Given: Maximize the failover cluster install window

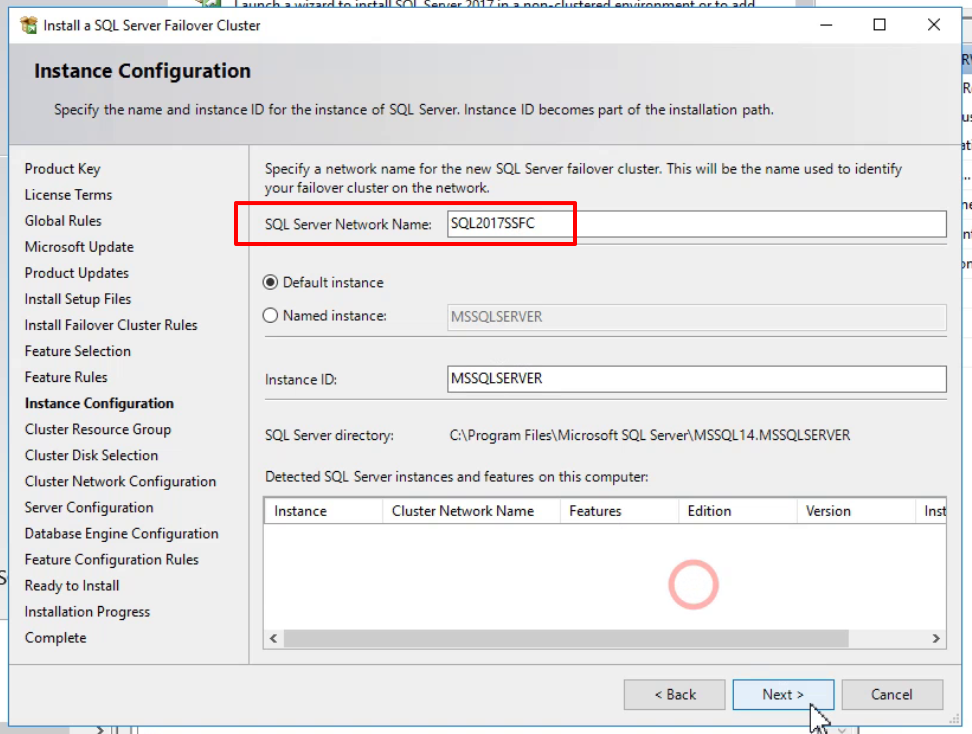Looking at the screenshot, I should pos(880,25).
